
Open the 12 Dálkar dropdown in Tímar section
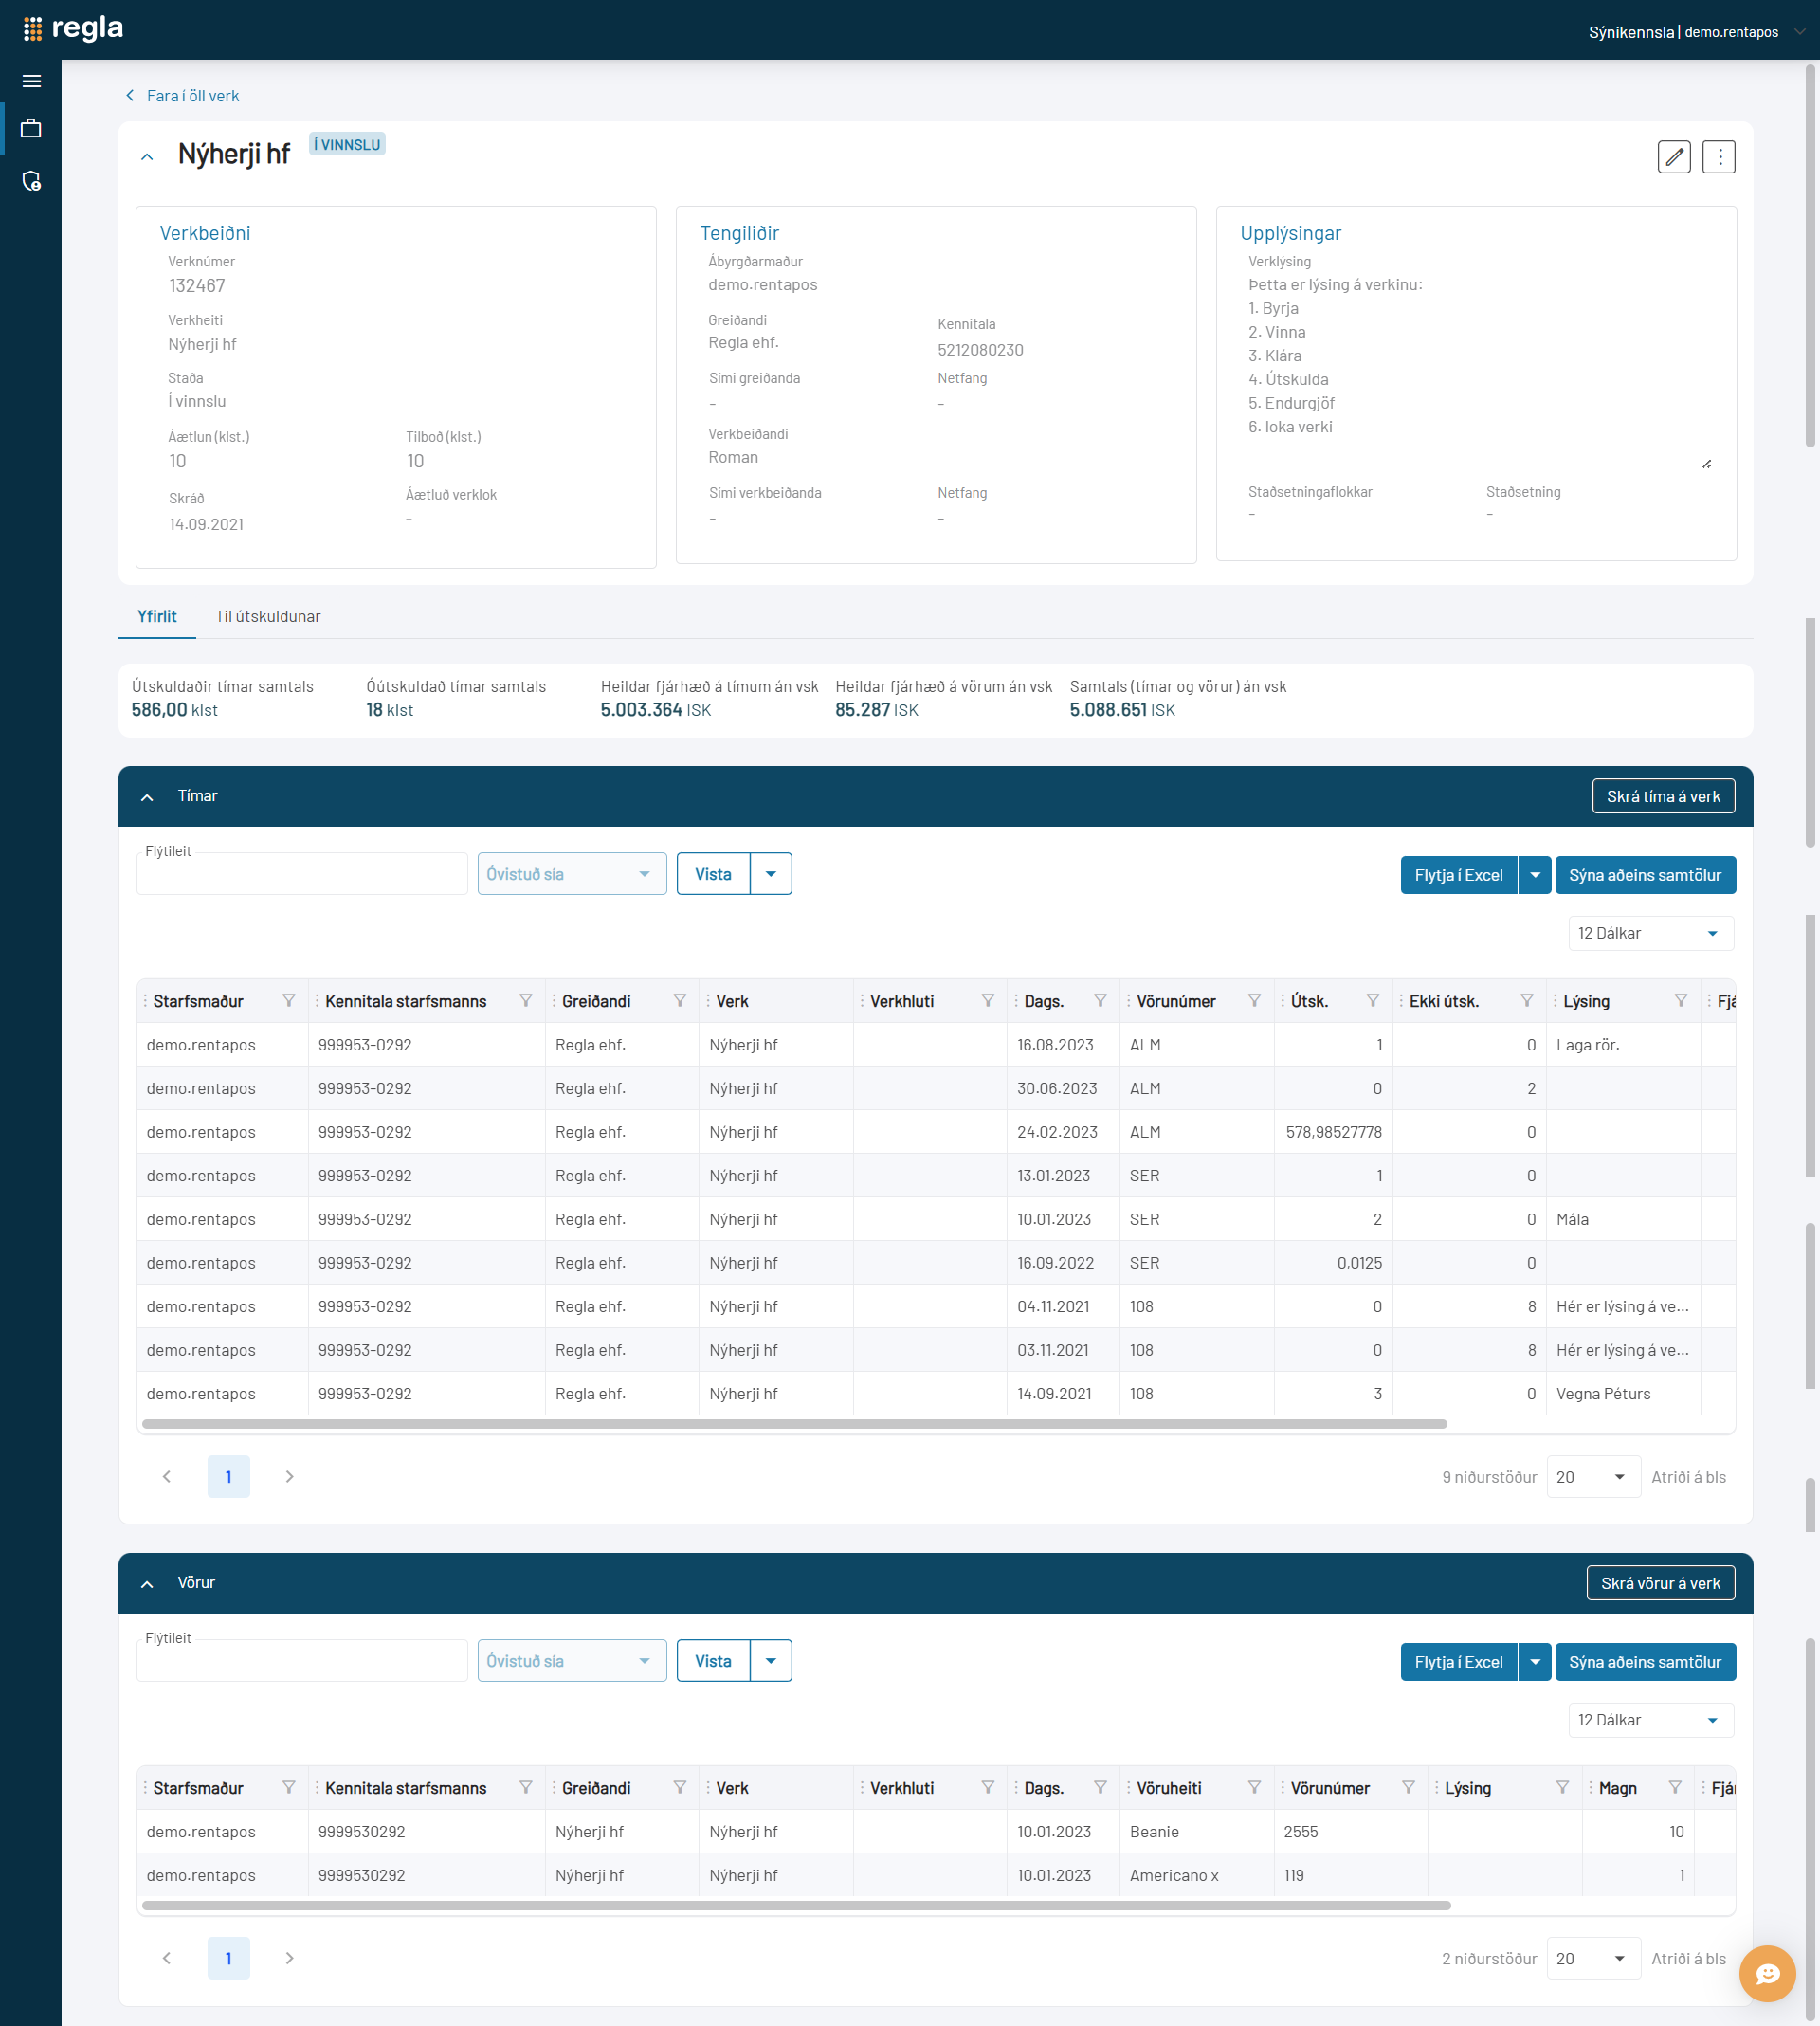pos(1650,933)
